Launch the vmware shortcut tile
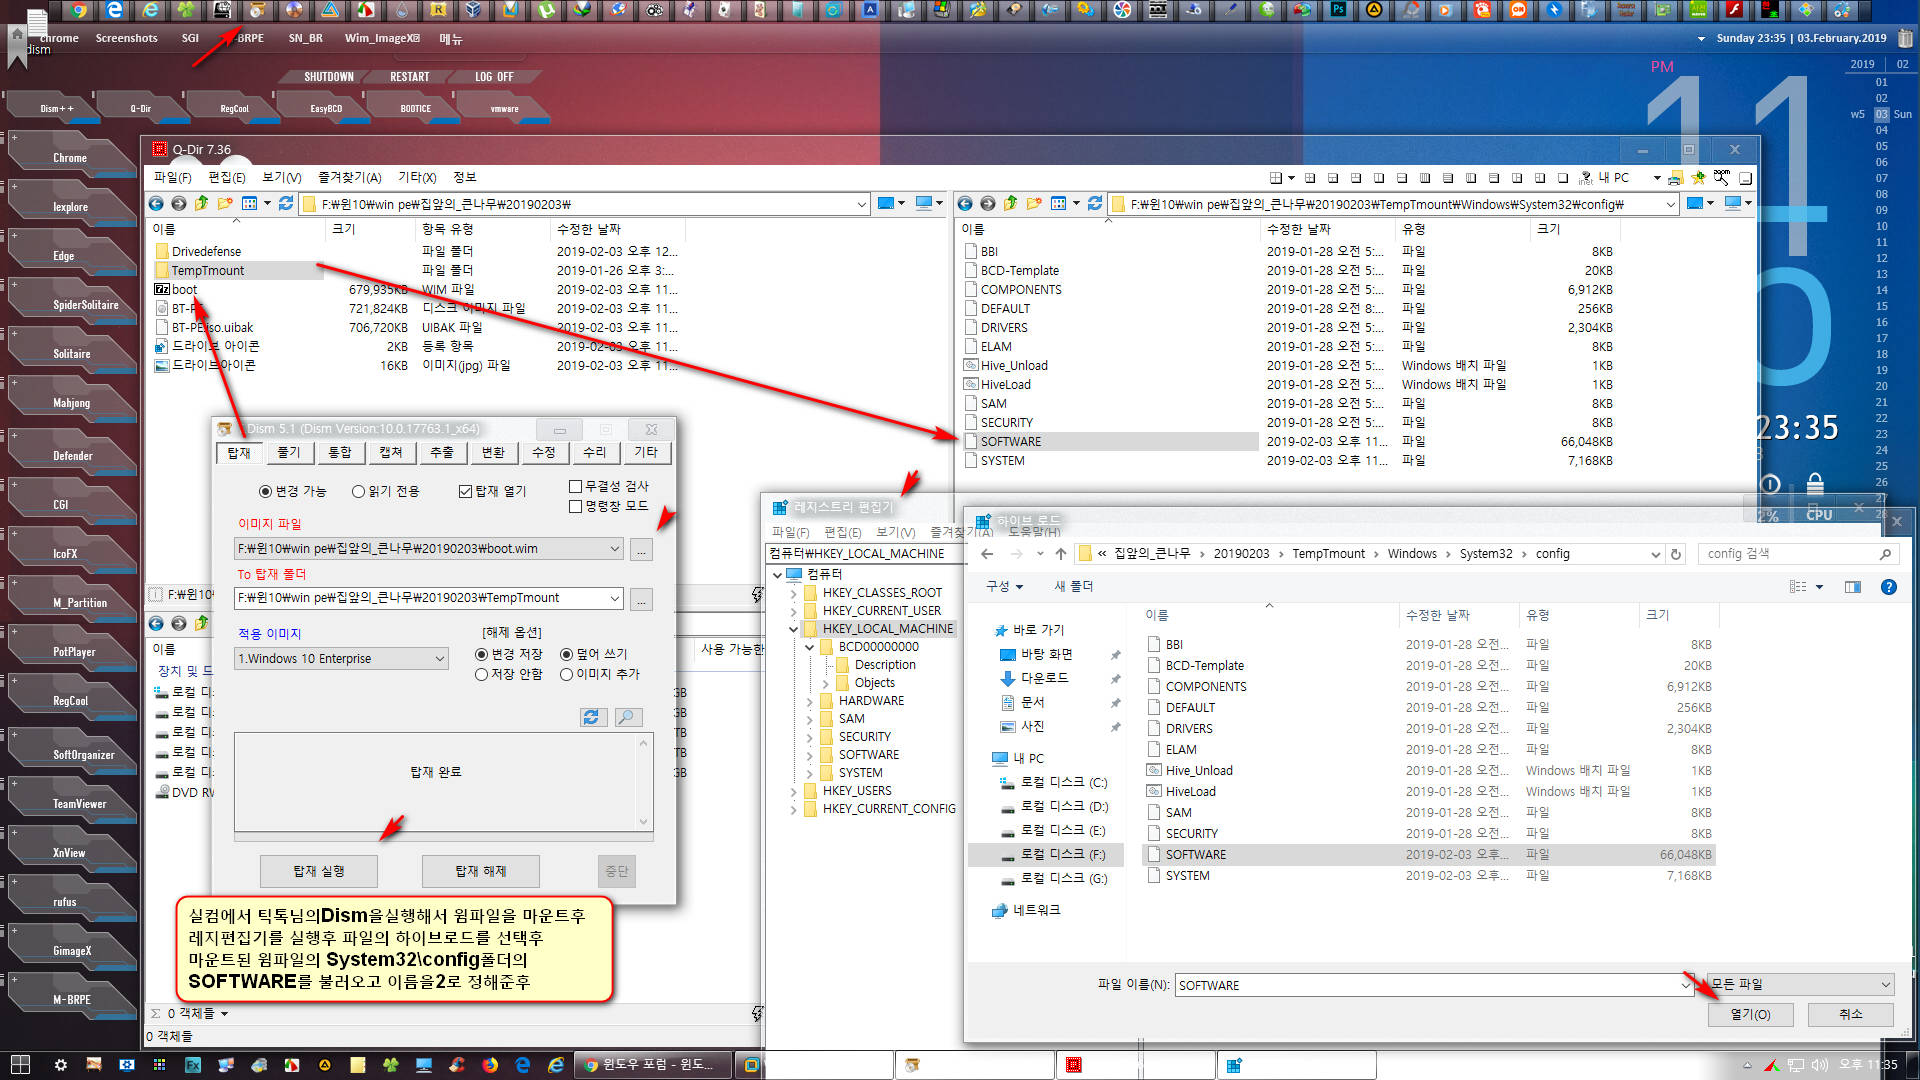Image resolution: width=1920 pixels, height=1080 pixels. tap(505, 108)
